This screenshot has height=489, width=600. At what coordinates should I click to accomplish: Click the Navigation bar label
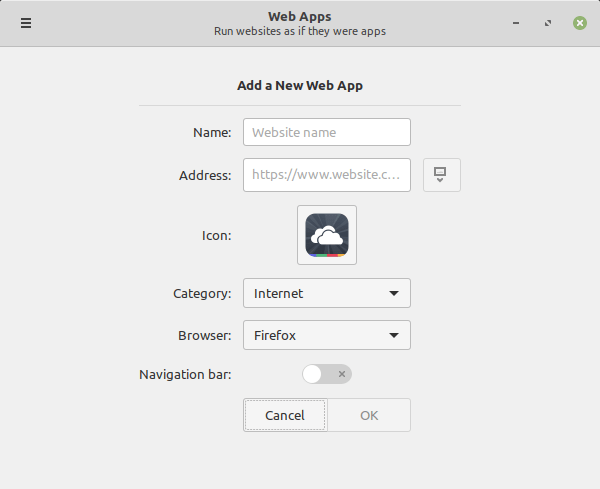pos(185,374)
